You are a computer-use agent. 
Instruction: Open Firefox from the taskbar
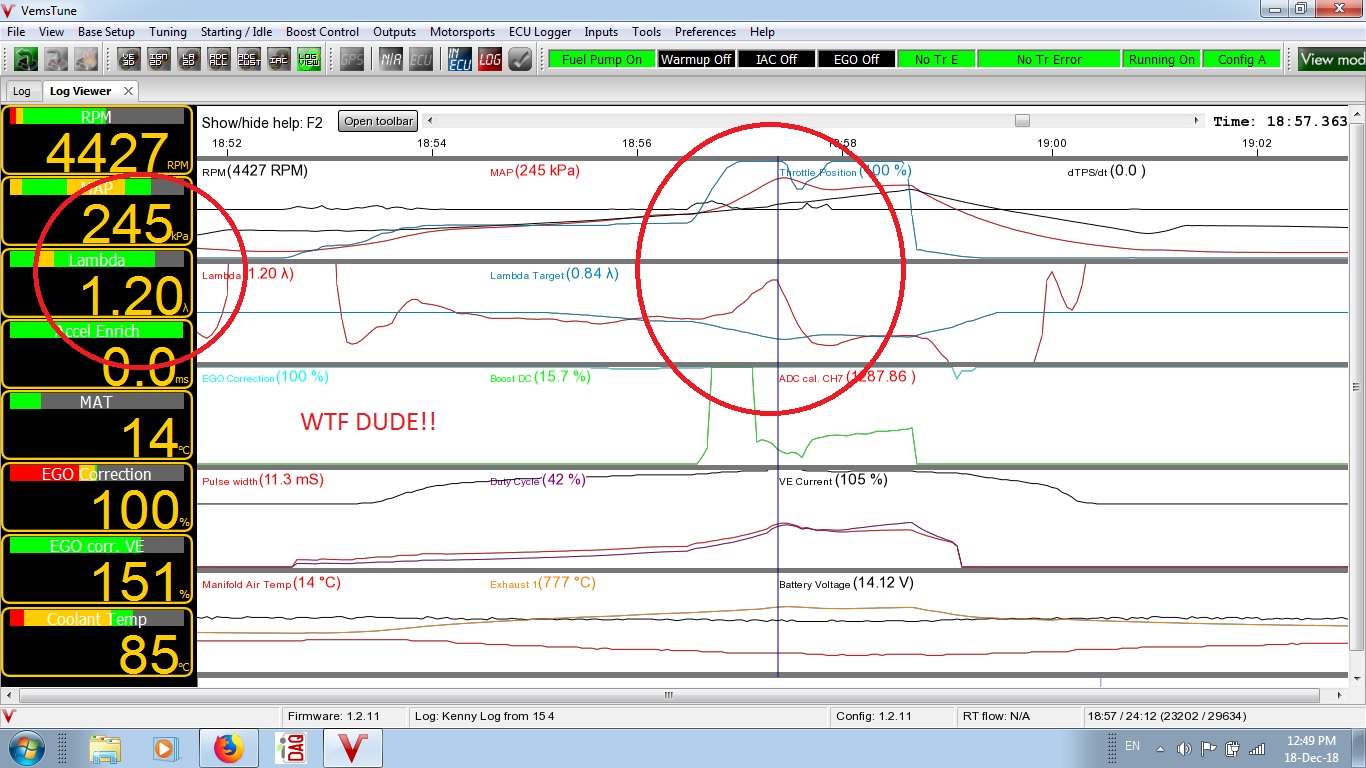tap(228, 748)
